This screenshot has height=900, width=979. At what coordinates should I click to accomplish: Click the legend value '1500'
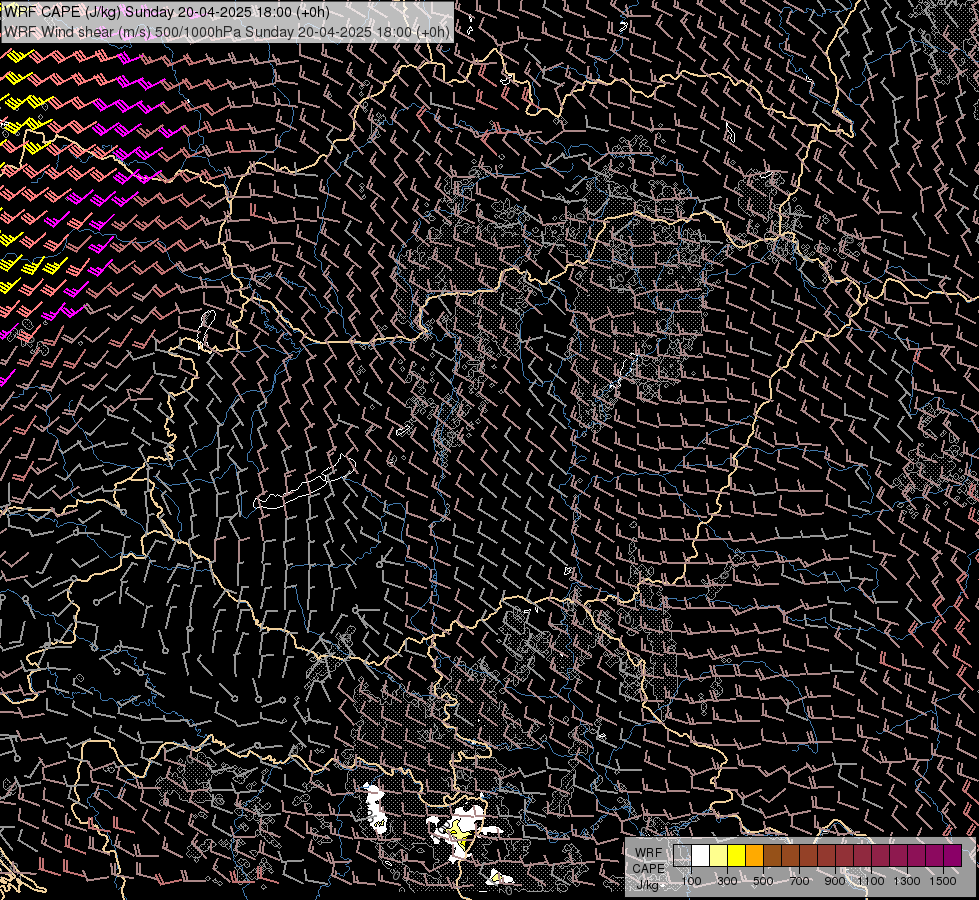943,881
